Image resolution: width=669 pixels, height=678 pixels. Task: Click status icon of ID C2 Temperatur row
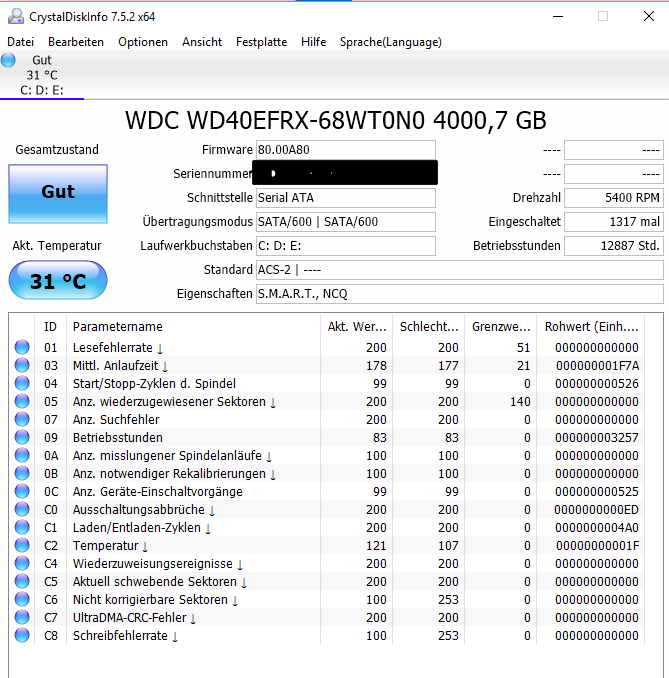[x=22, y=545]
